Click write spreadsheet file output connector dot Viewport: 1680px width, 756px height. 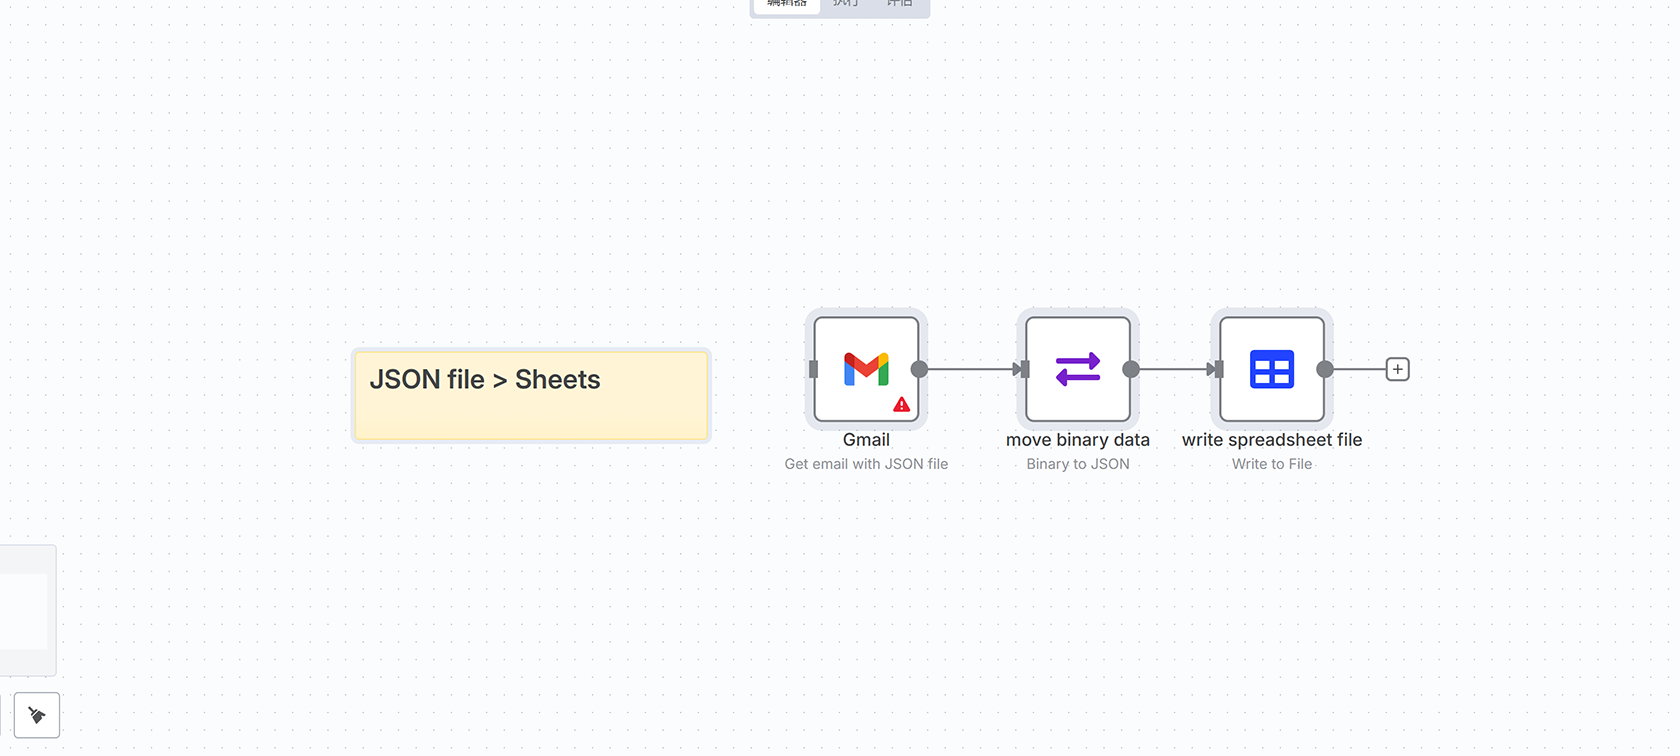[x=1325, y=369]
